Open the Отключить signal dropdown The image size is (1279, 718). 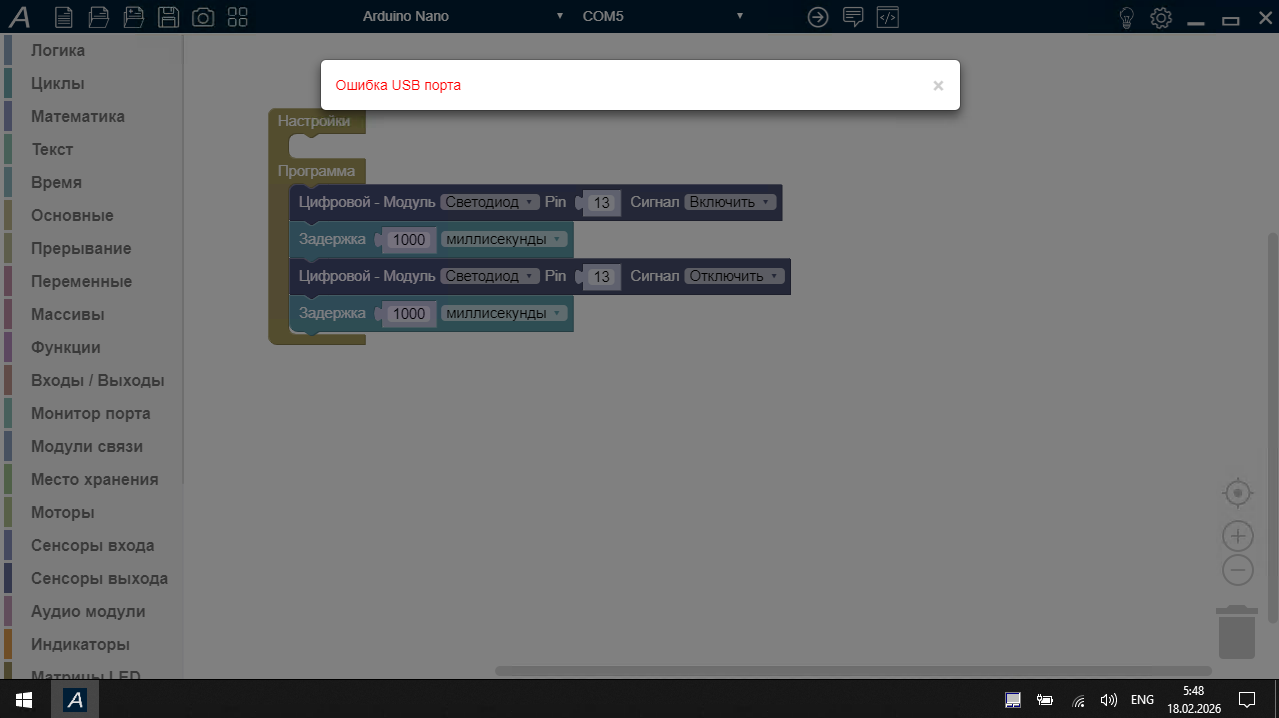coord(734,276)
